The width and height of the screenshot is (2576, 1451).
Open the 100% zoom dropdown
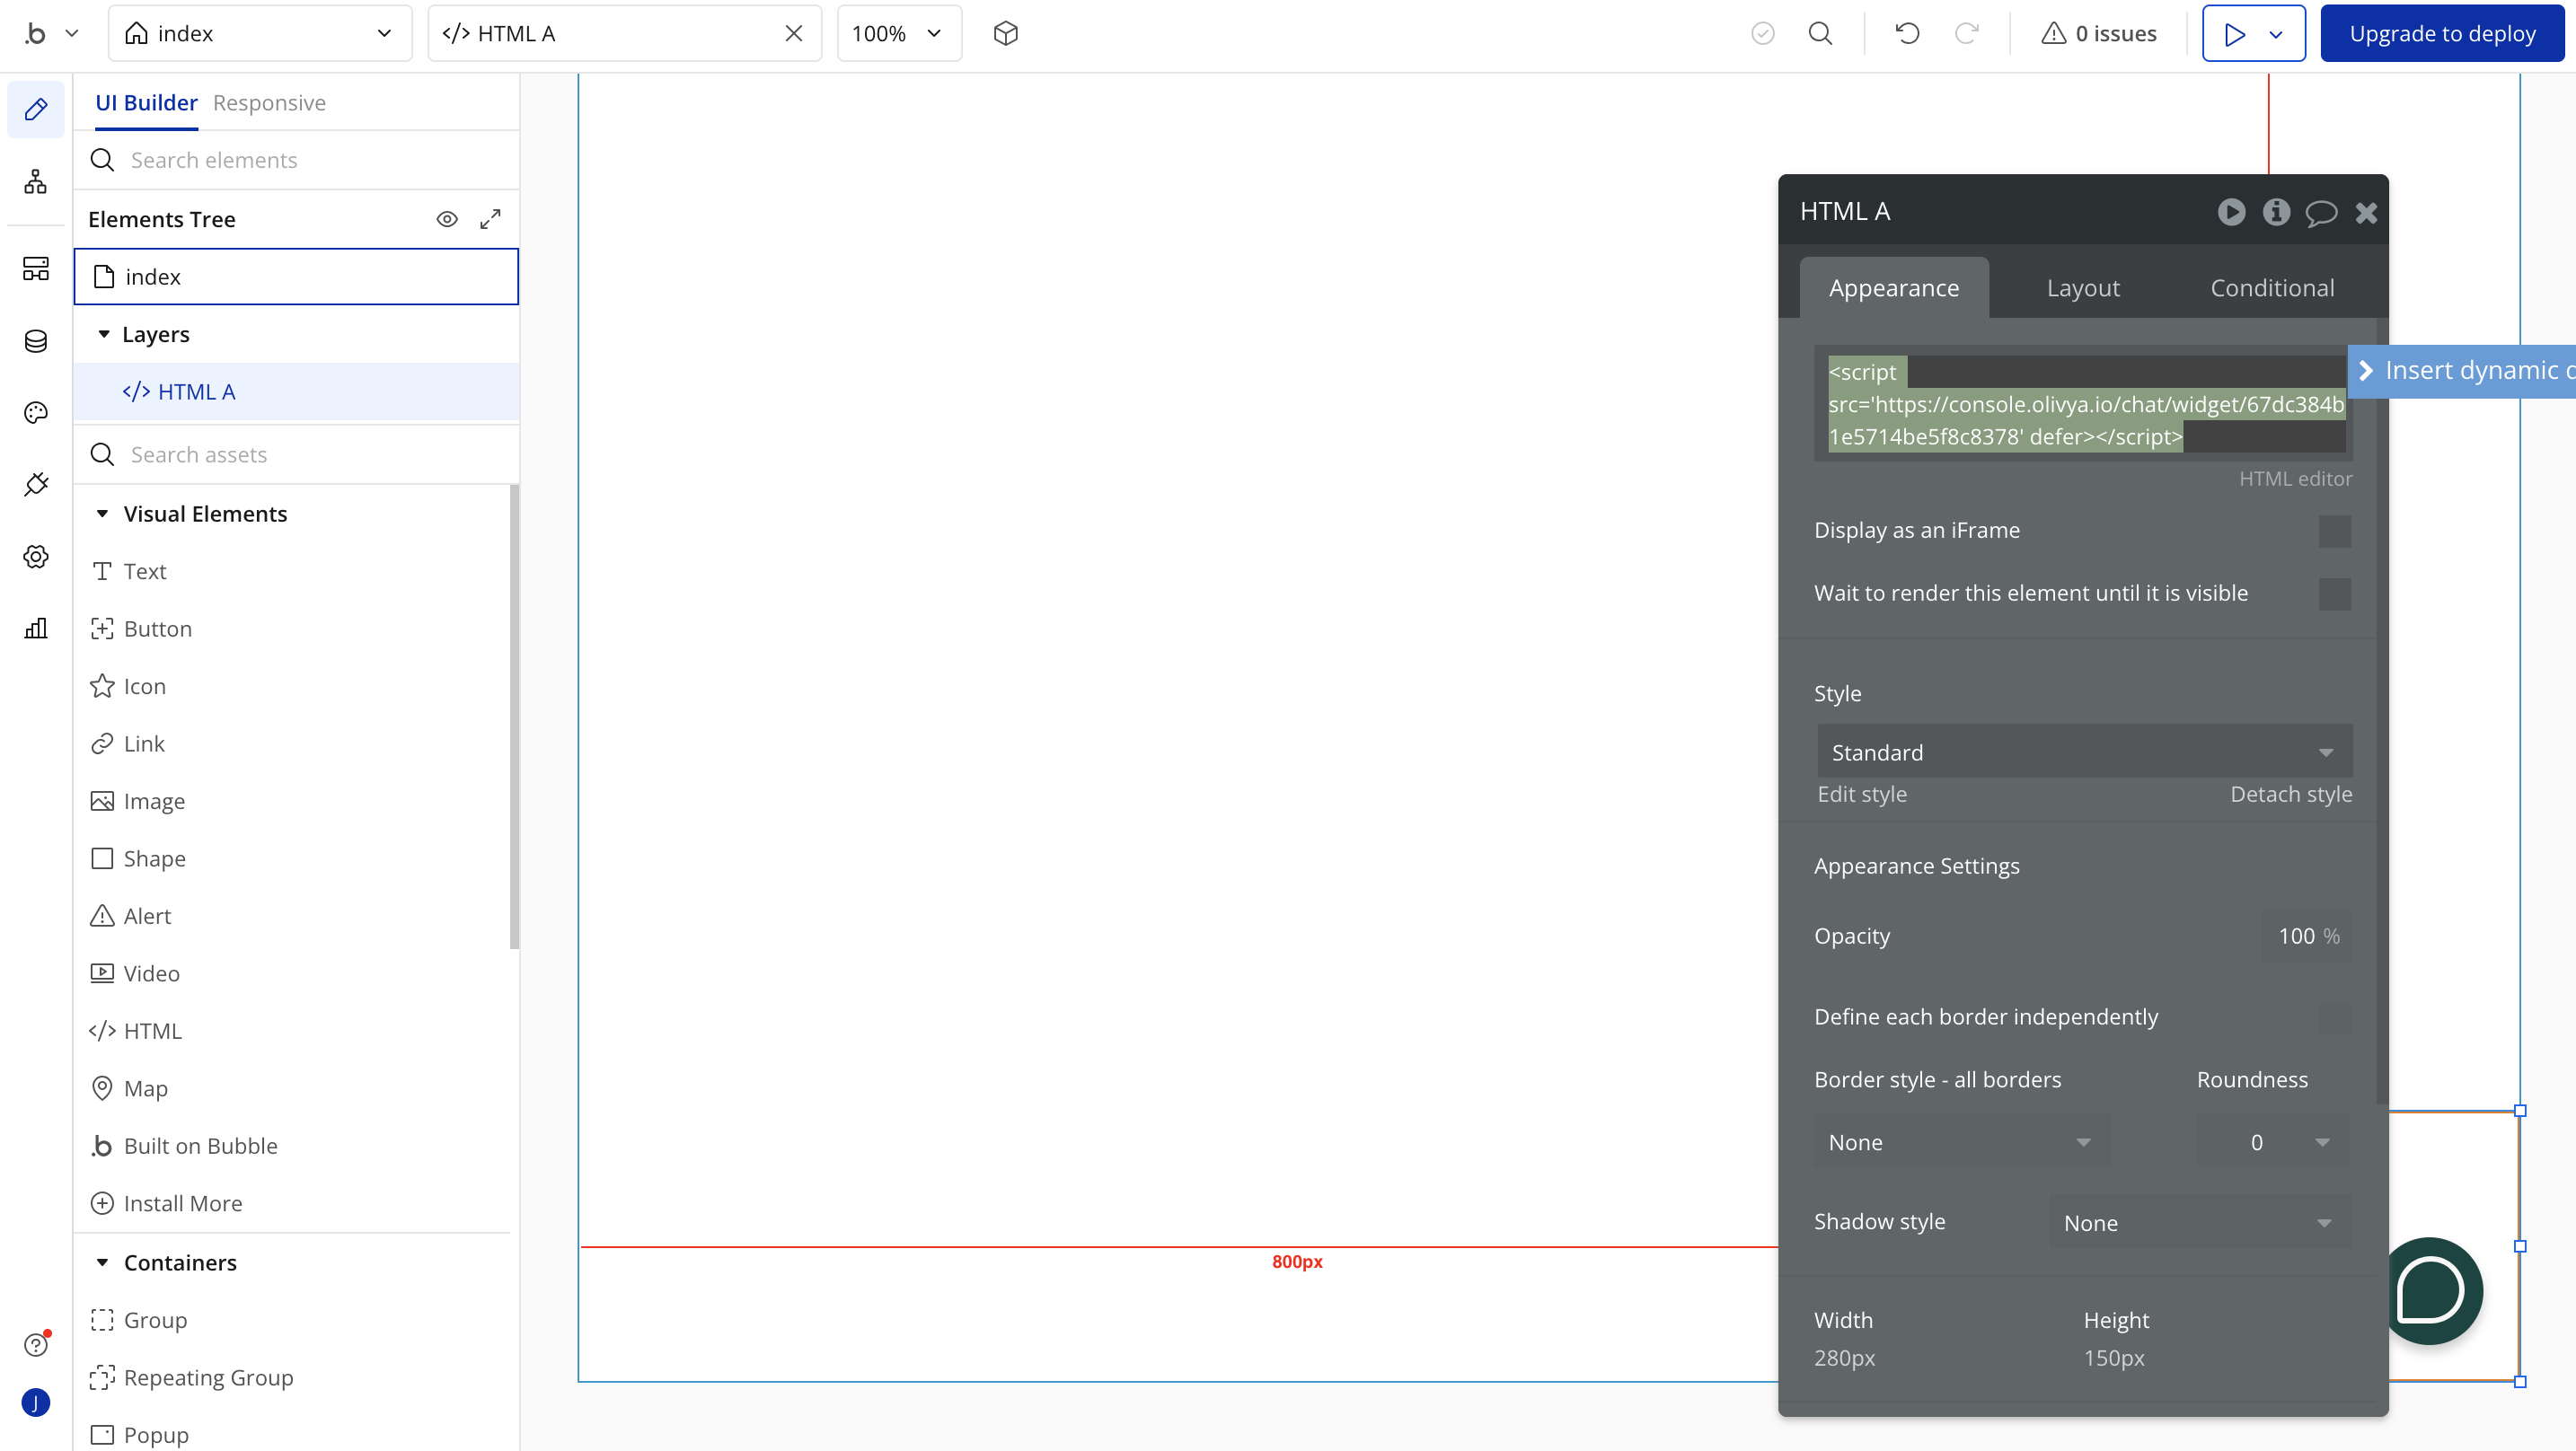coord(899,33)
